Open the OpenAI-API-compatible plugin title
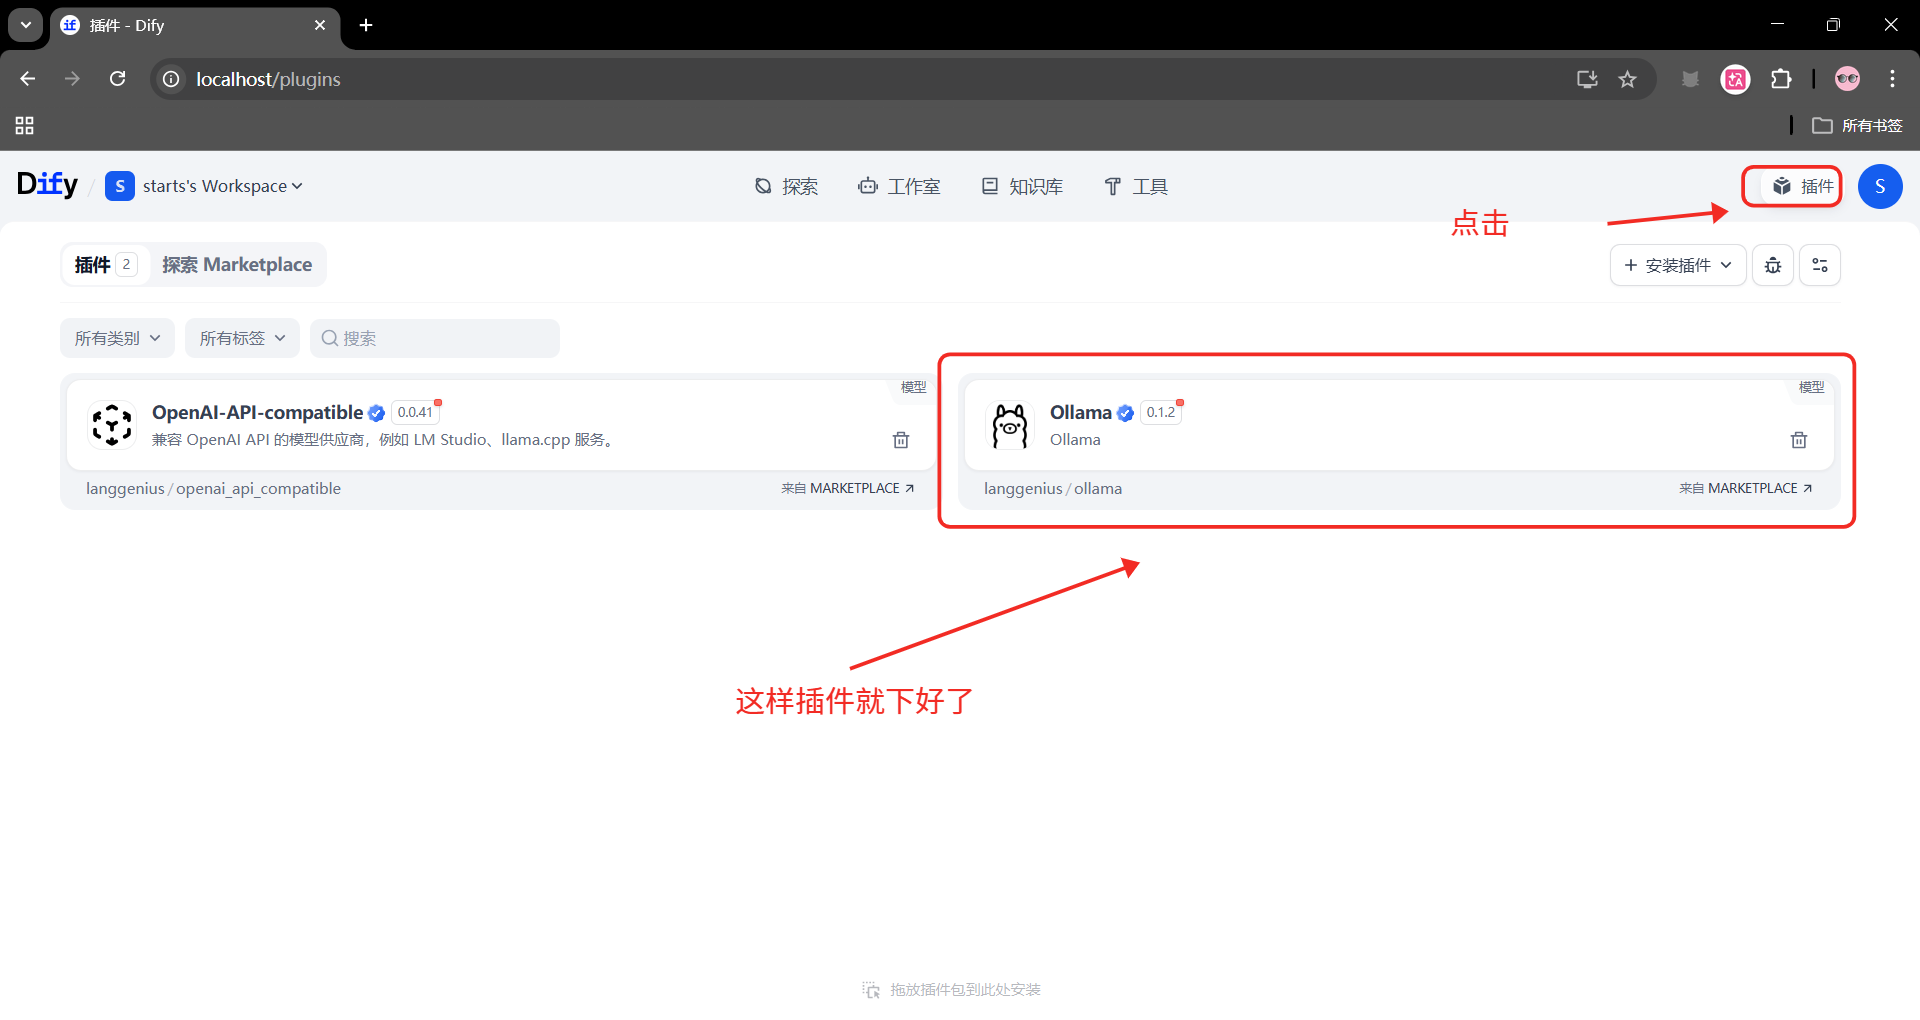Image resolution: width=1920 pixels, height=1020 pixels. pyautogui.click(x=257, y=412)
